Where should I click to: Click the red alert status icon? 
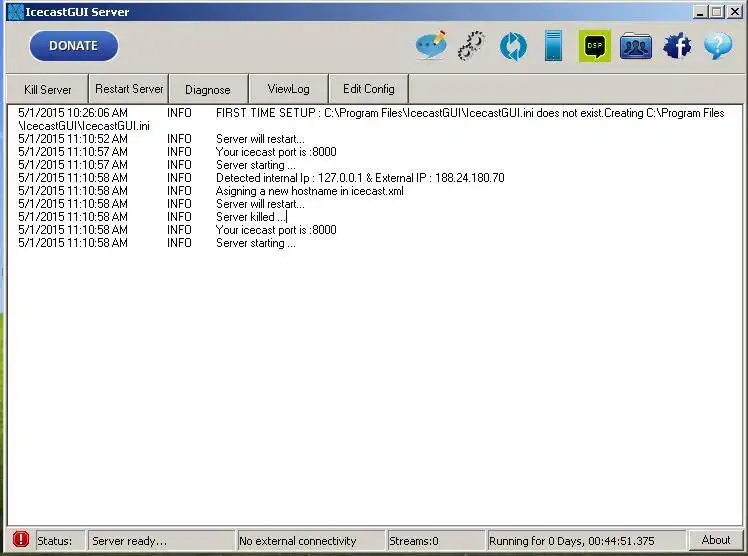[x=21, y=539]
